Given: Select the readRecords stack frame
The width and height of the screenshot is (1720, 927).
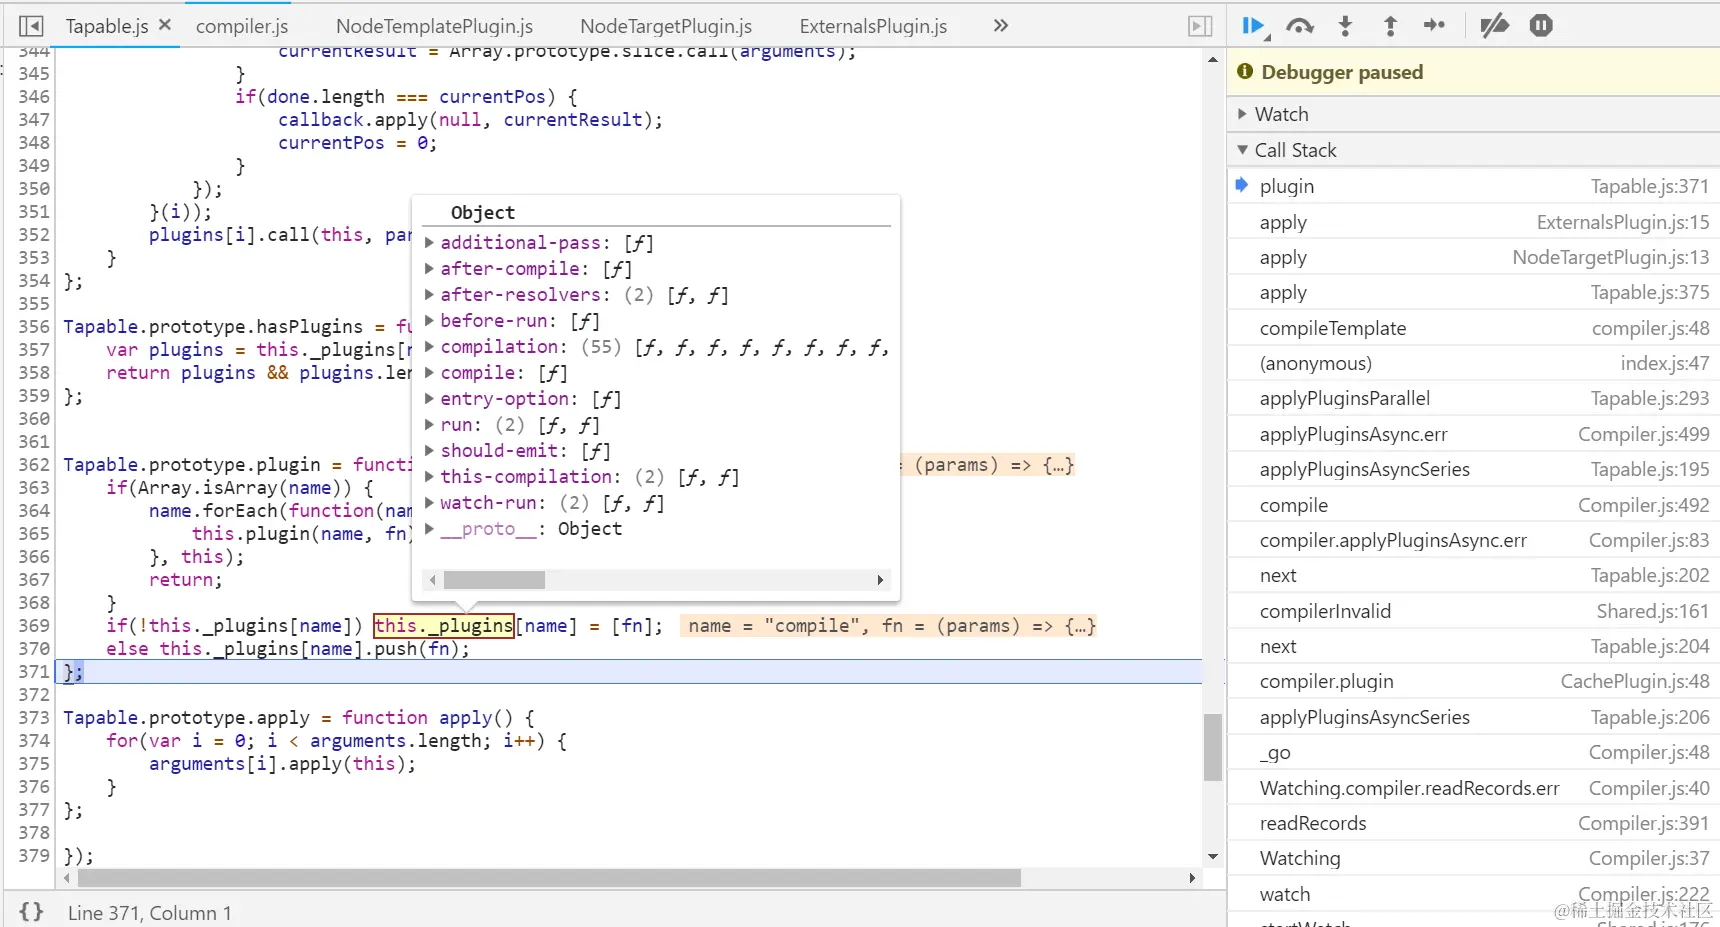Looking at the screenshot, I should point(1473,823).
